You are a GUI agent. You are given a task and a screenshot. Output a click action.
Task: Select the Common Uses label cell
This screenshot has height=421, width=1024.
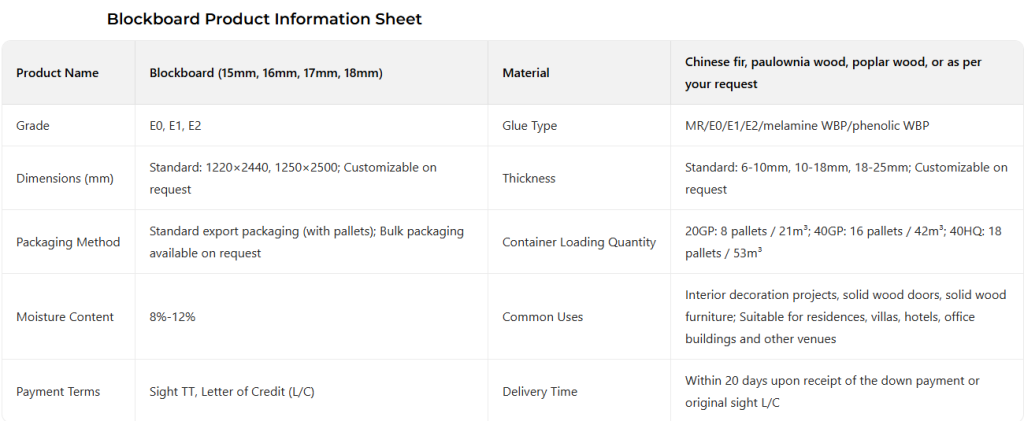coord(543,317)
